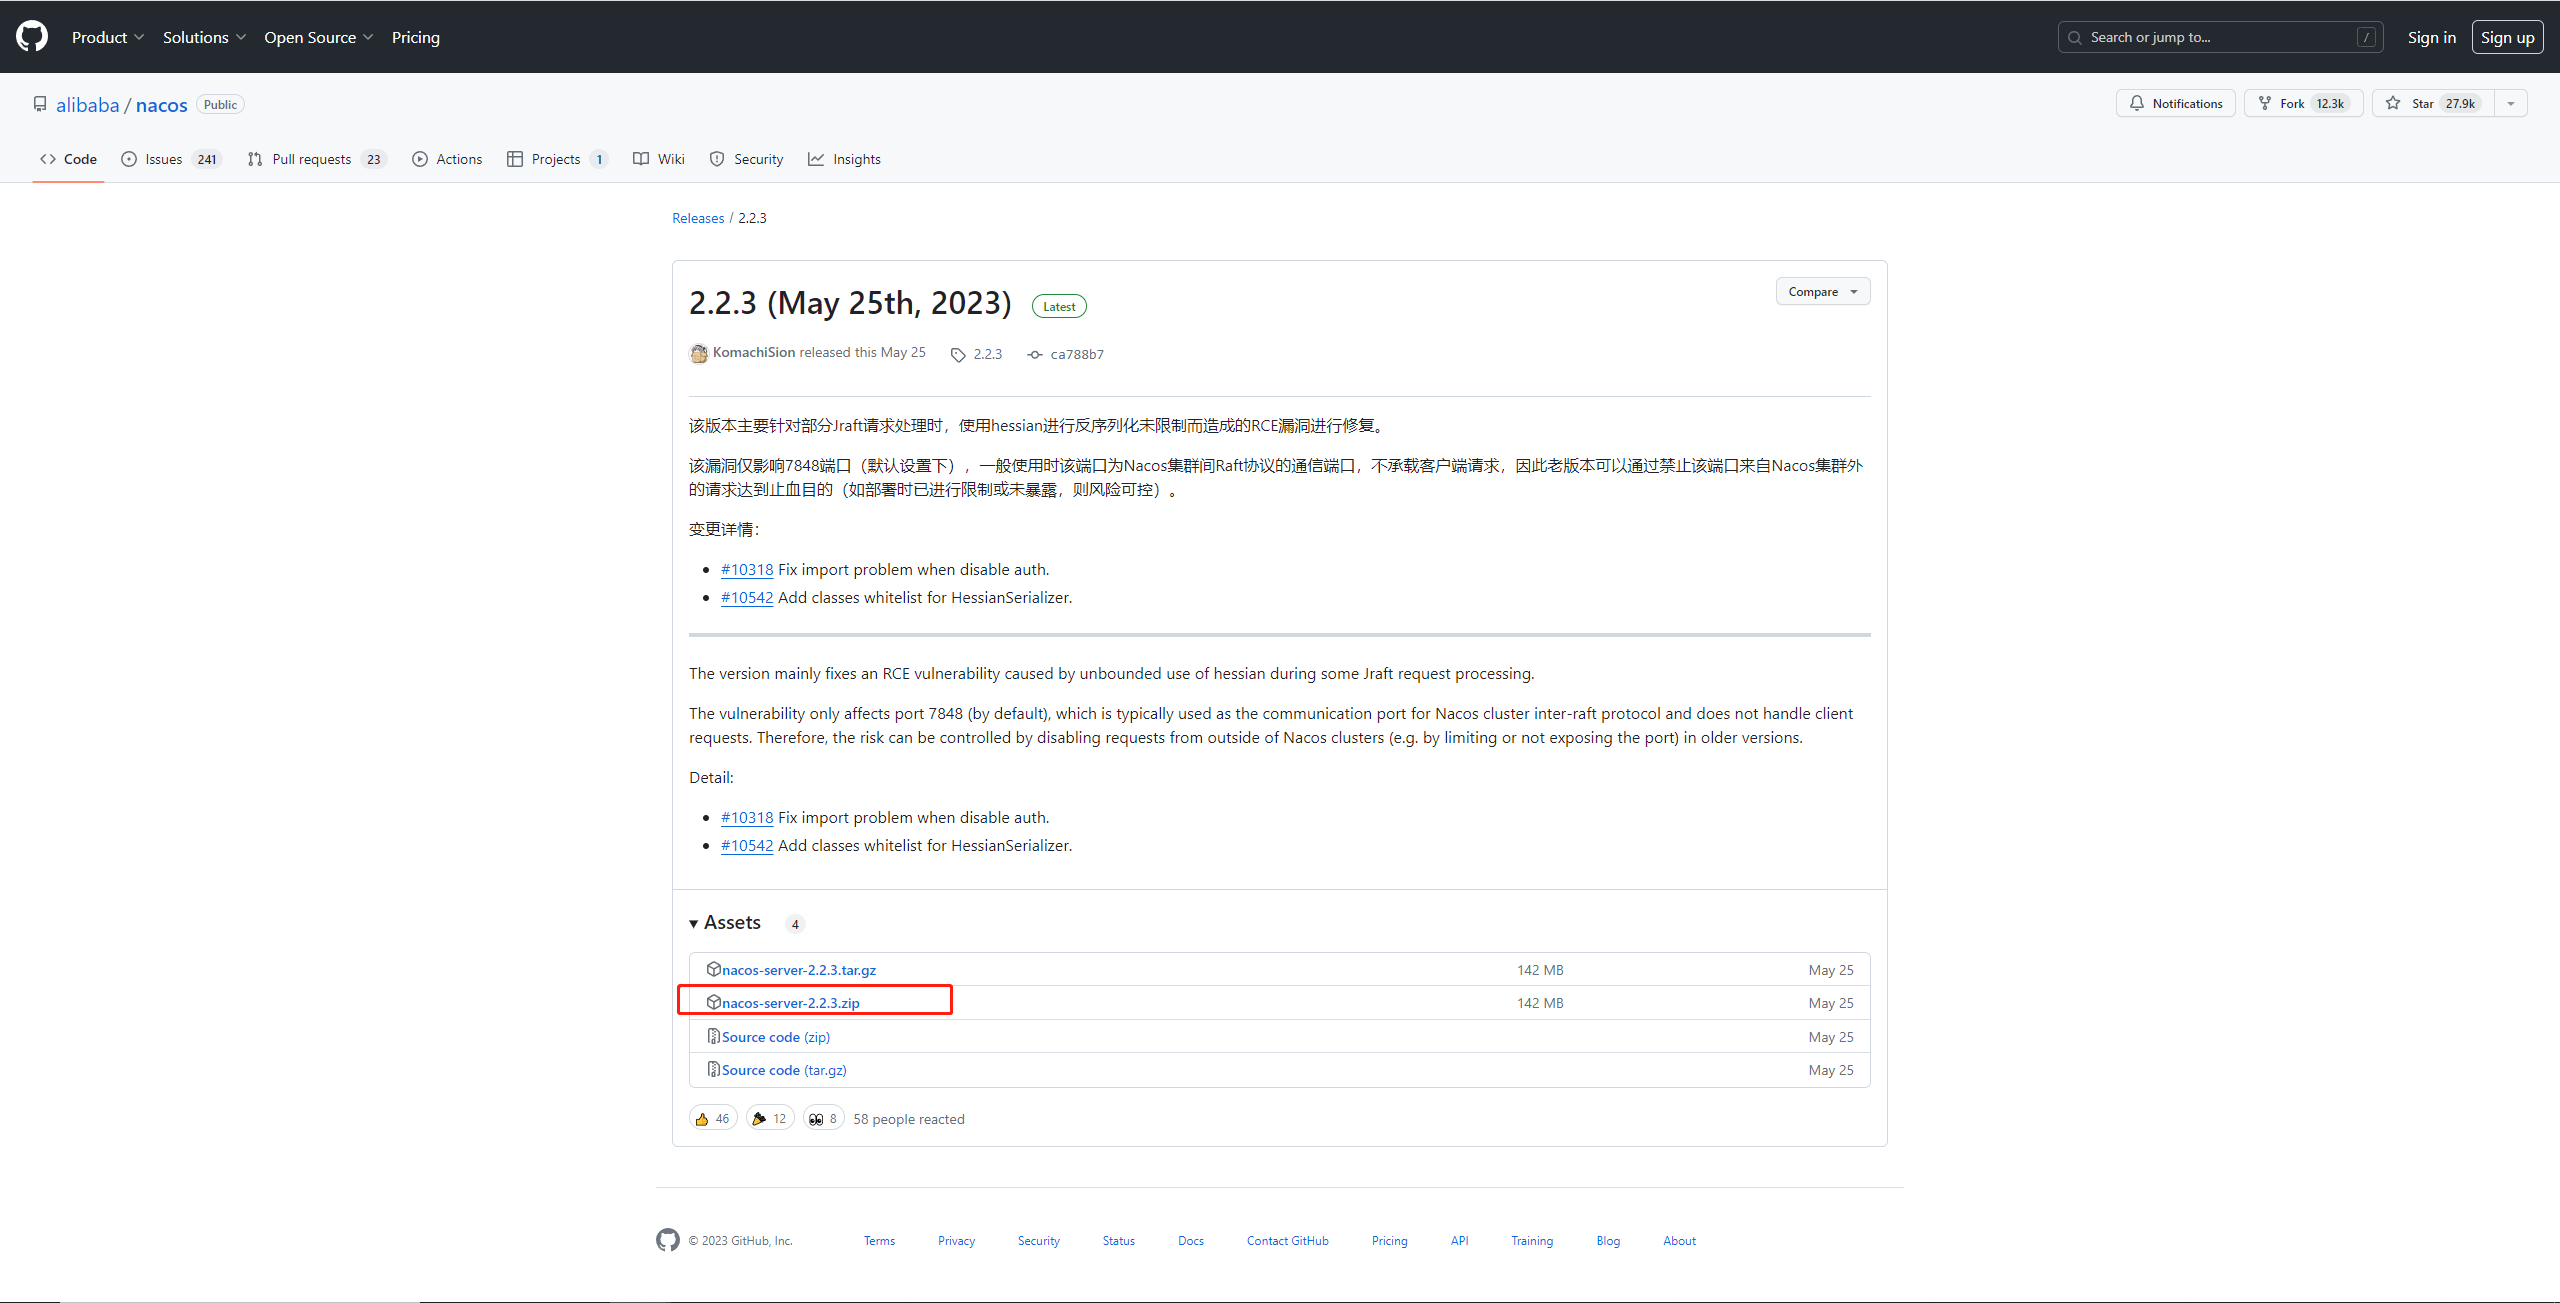Open the Compare dropdown
The width and height of the screenshot is (2560, 1303).
[1823, 291]
